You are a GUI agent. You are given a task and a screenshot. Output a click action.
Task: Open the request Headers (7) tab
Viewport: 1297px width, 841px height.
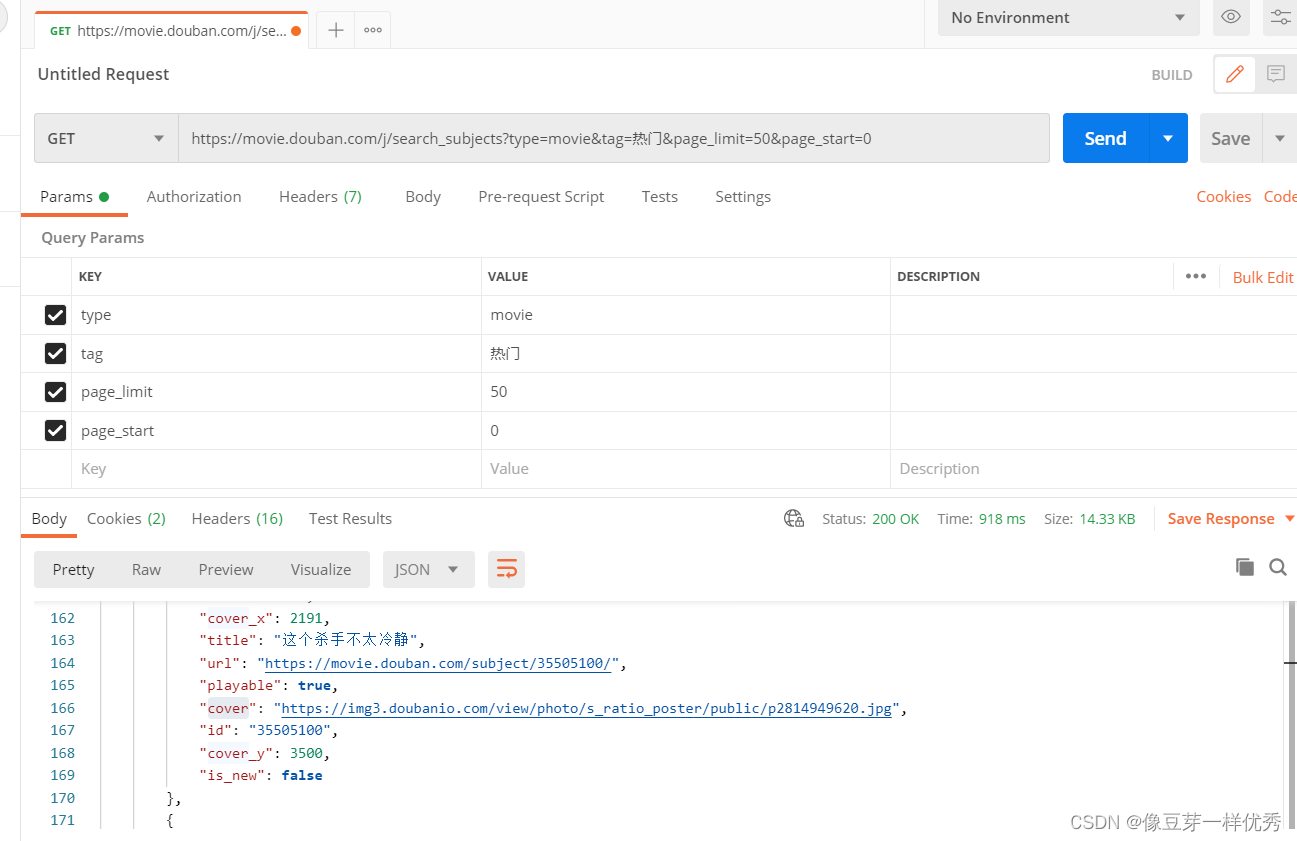coord(320,197)
